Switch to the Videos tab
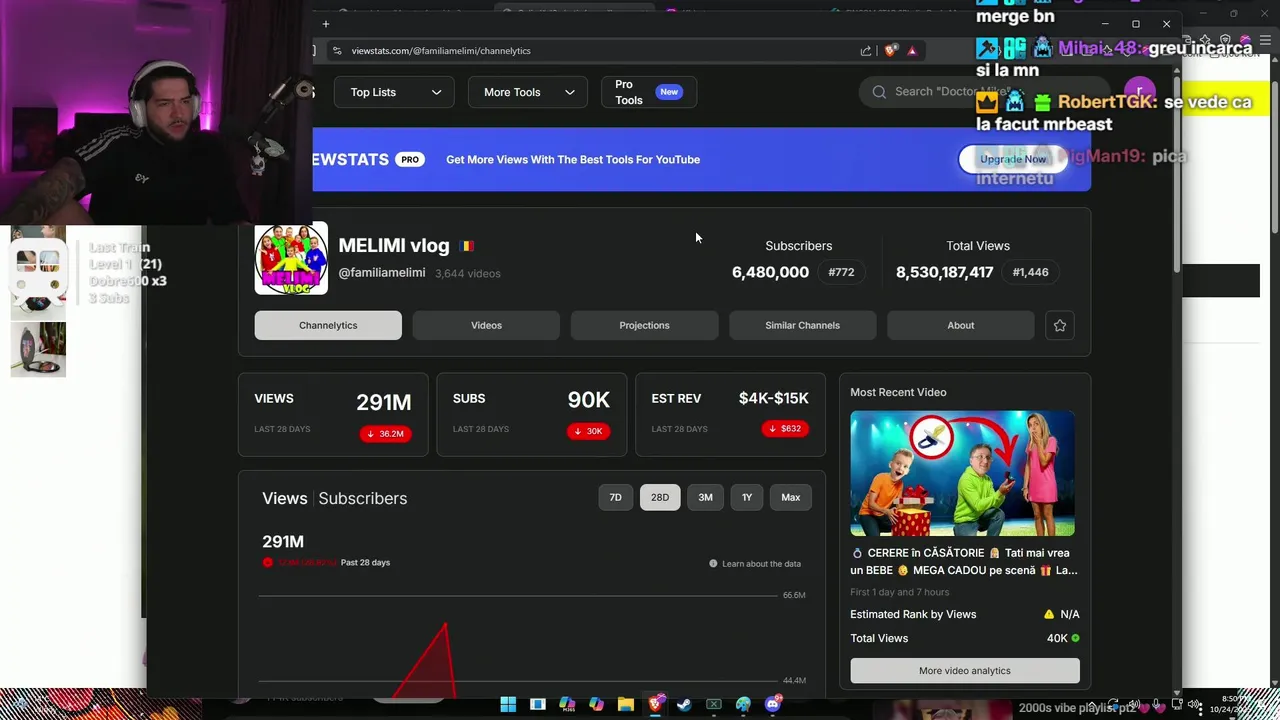 click(486, 325)
